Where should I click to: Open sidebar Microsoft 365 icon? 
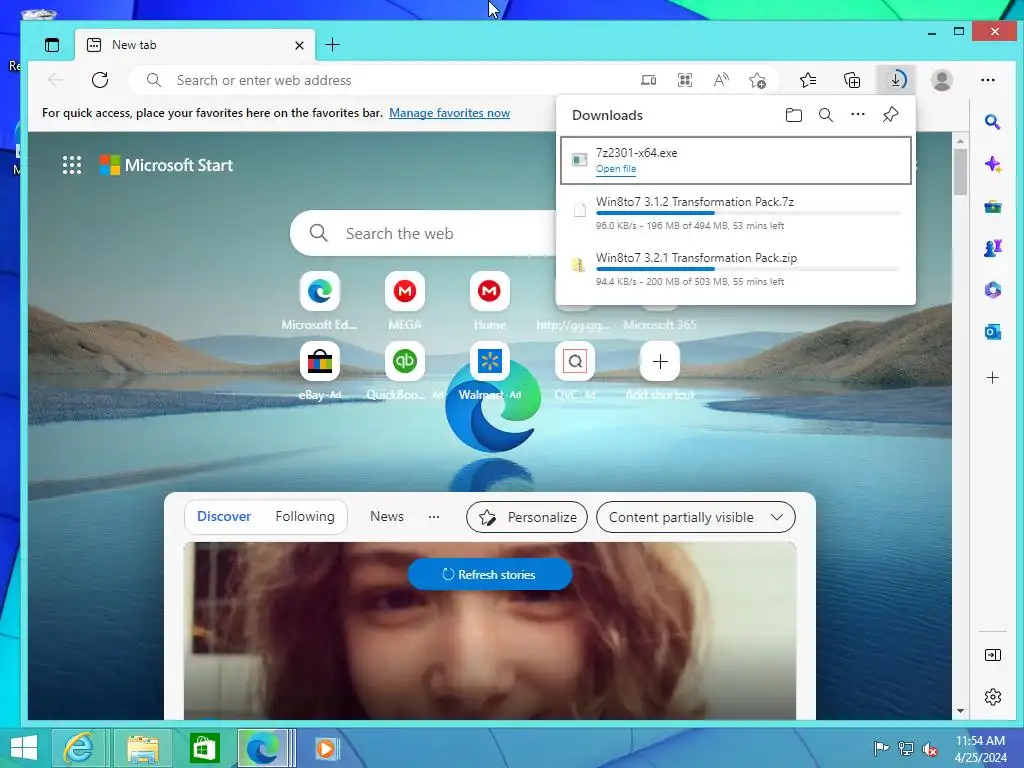[x=993, y=290]
